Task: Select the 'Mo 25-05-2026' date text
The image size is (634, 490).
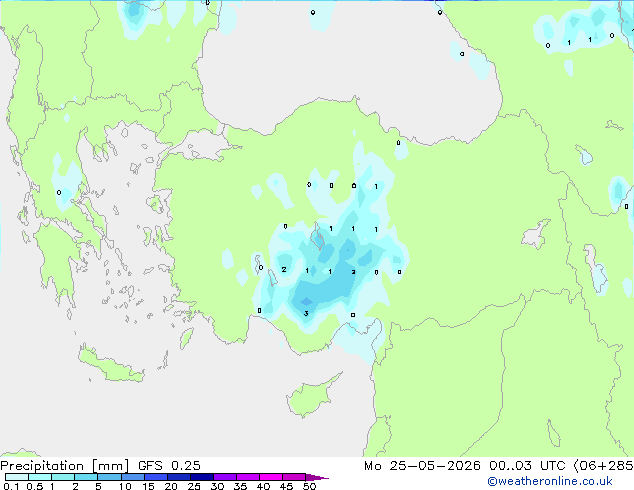Action: 422,466
